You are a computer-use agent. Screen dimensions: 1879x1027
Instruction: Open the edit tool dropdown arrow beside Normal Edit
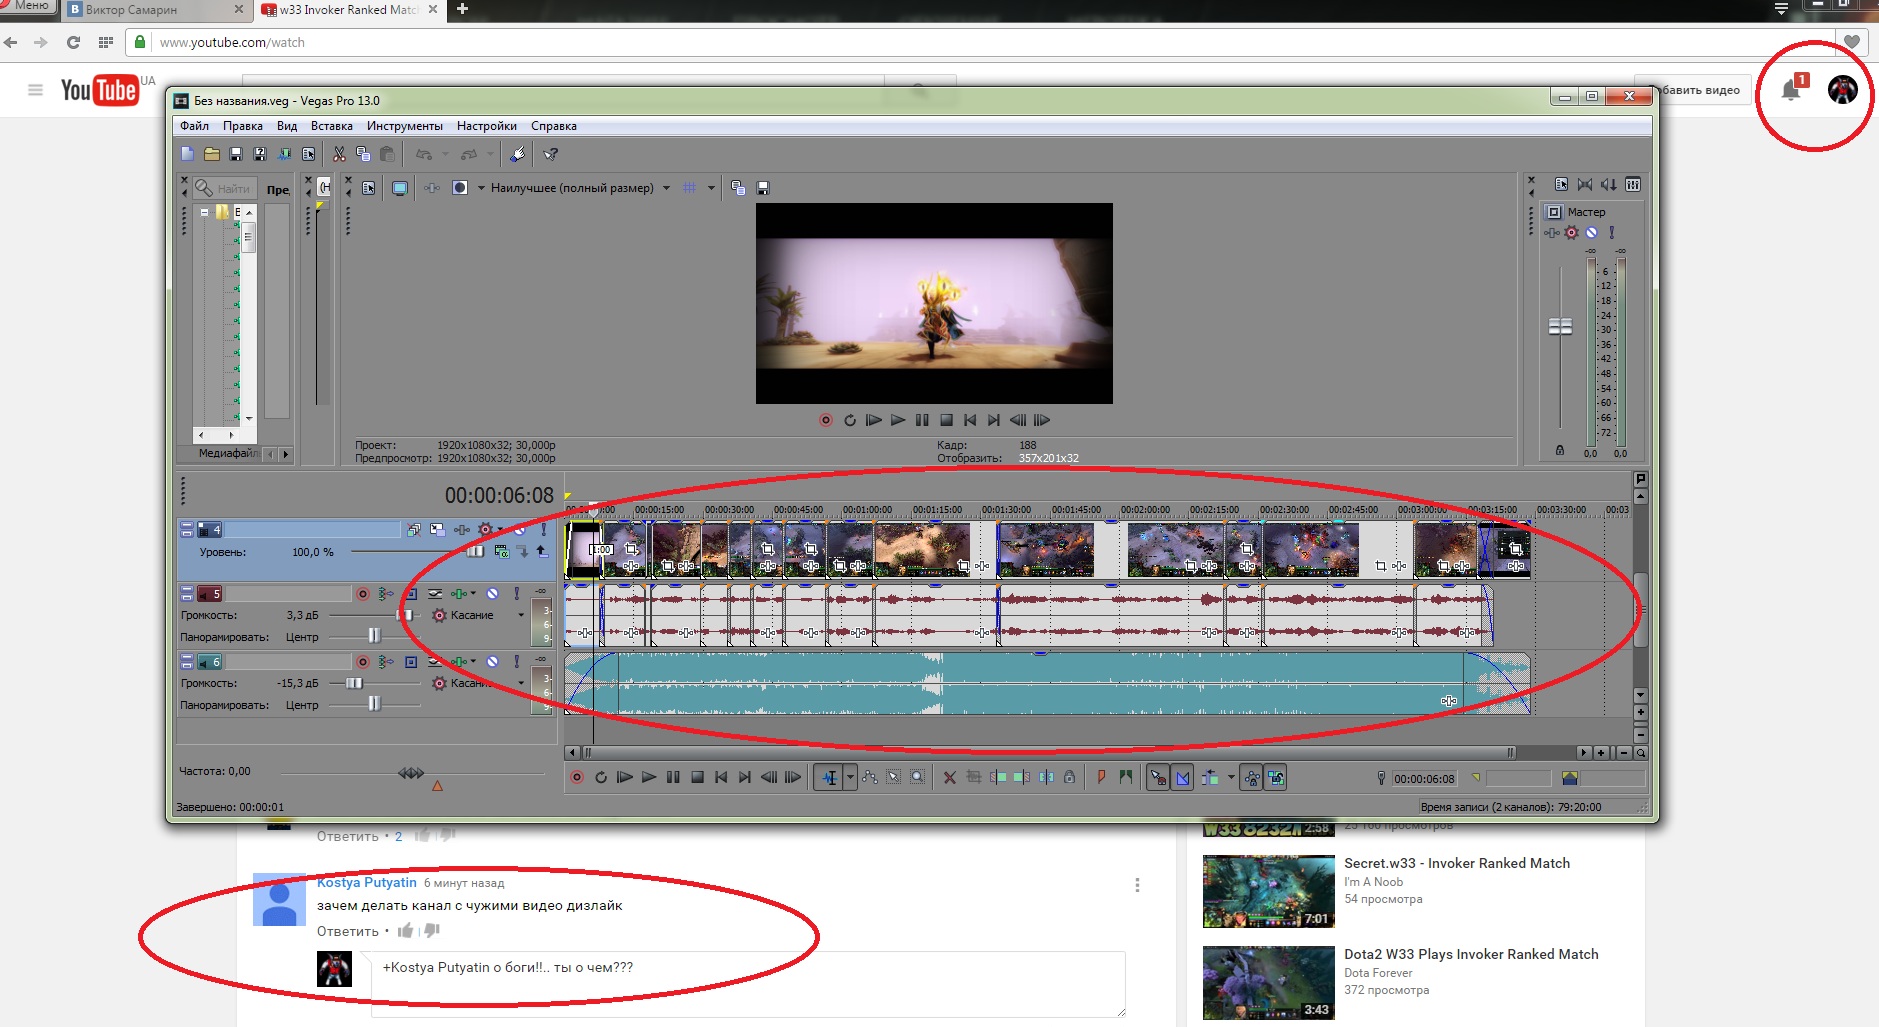point(850,777)
